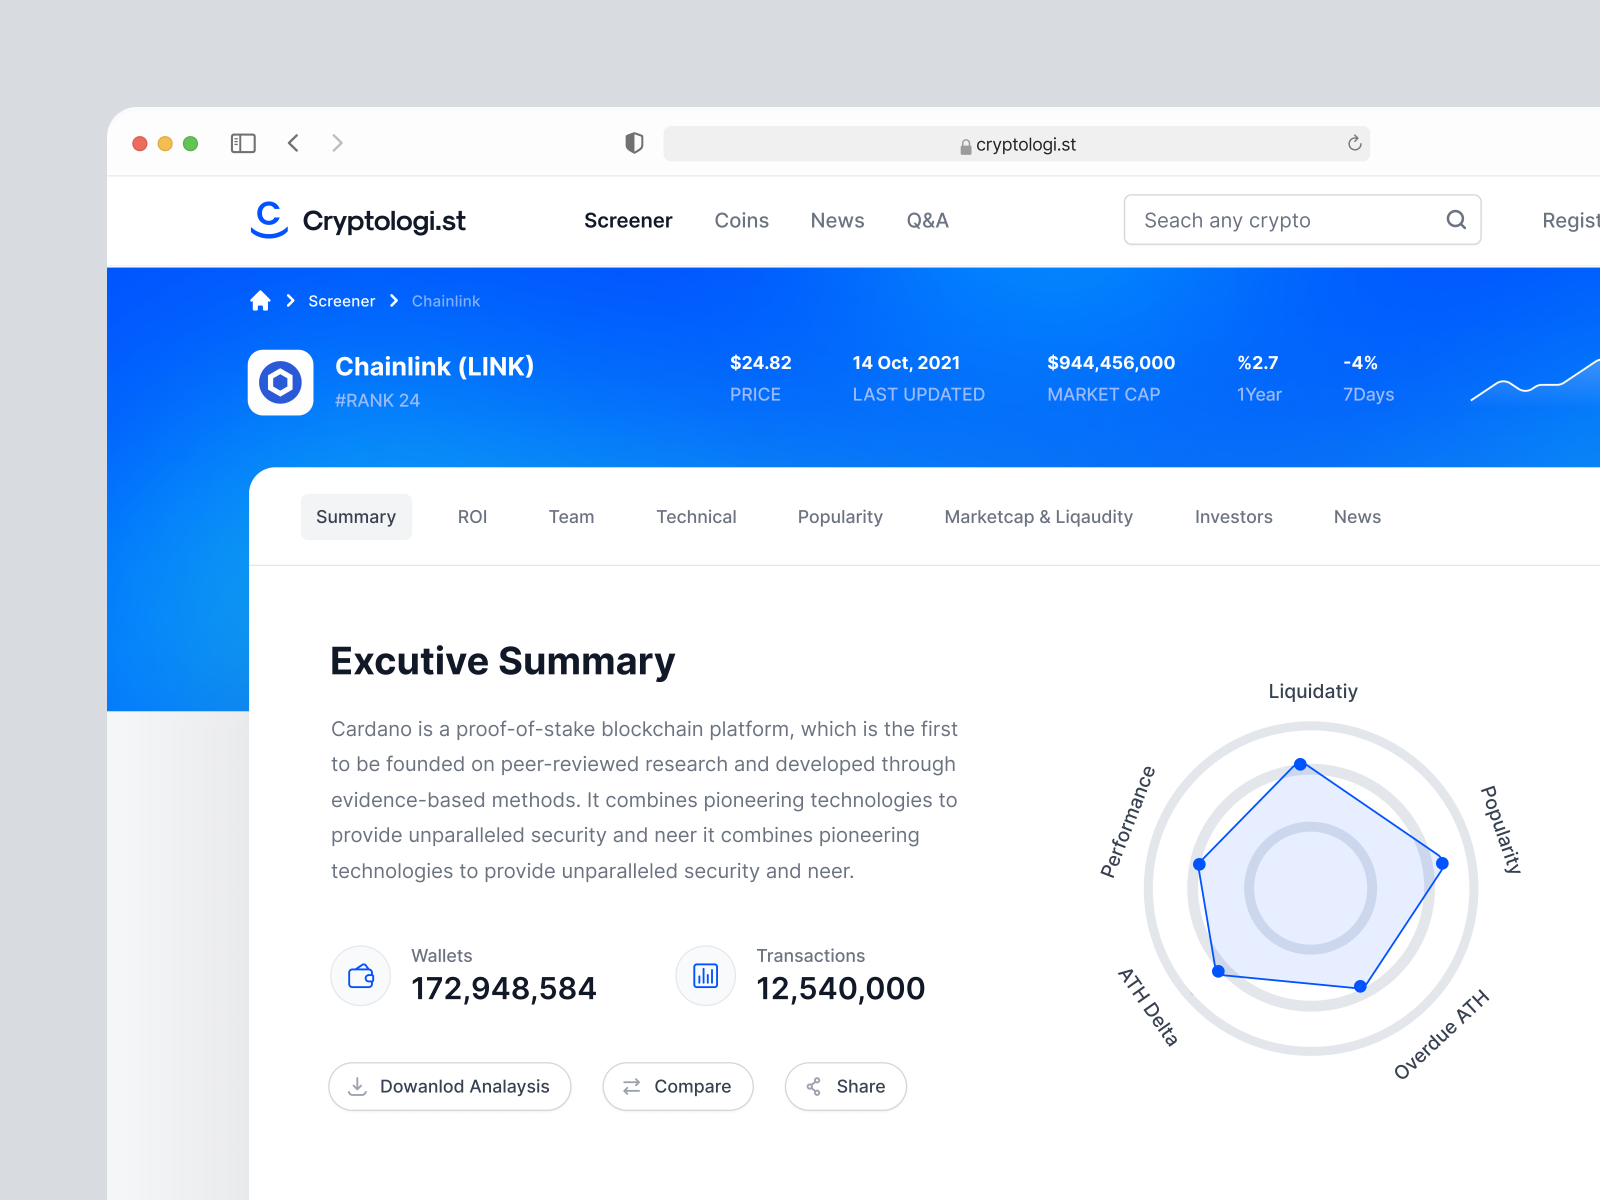
Task: Click the Cryptologi.st logo
Action: click(357, 220)
